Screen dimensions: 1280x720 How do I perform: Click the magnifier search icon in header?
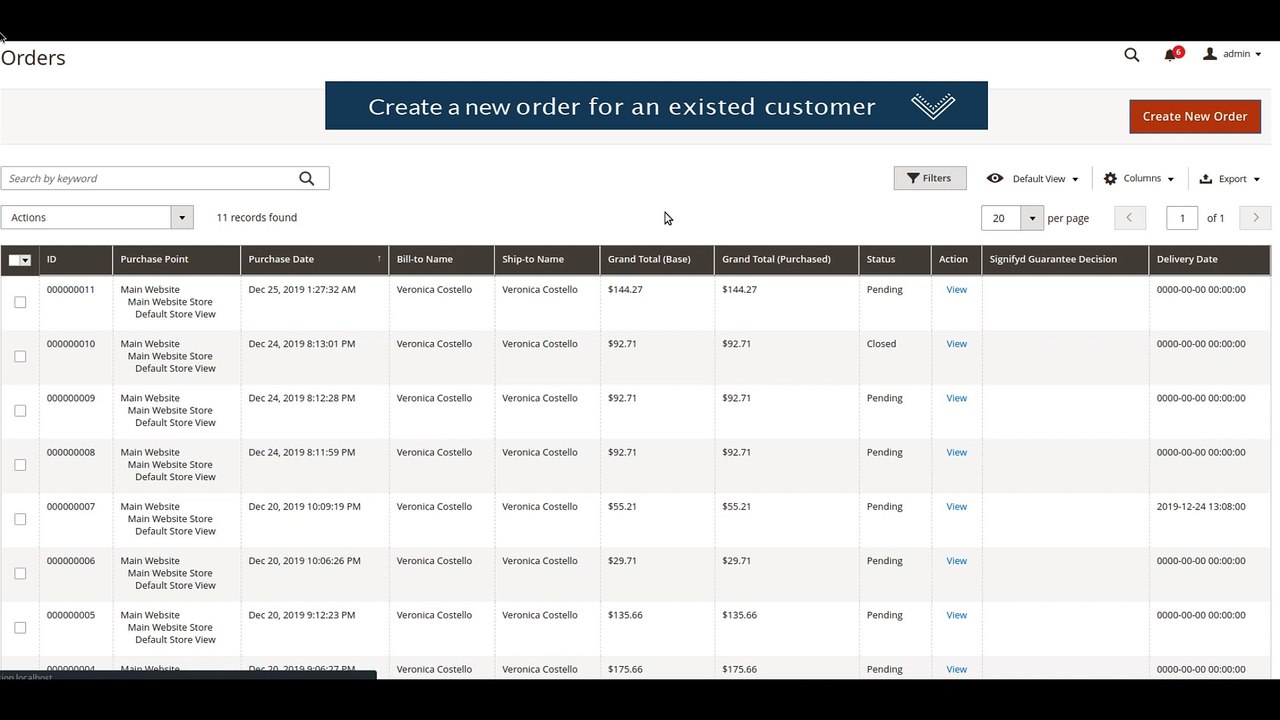coord(1131,55)
